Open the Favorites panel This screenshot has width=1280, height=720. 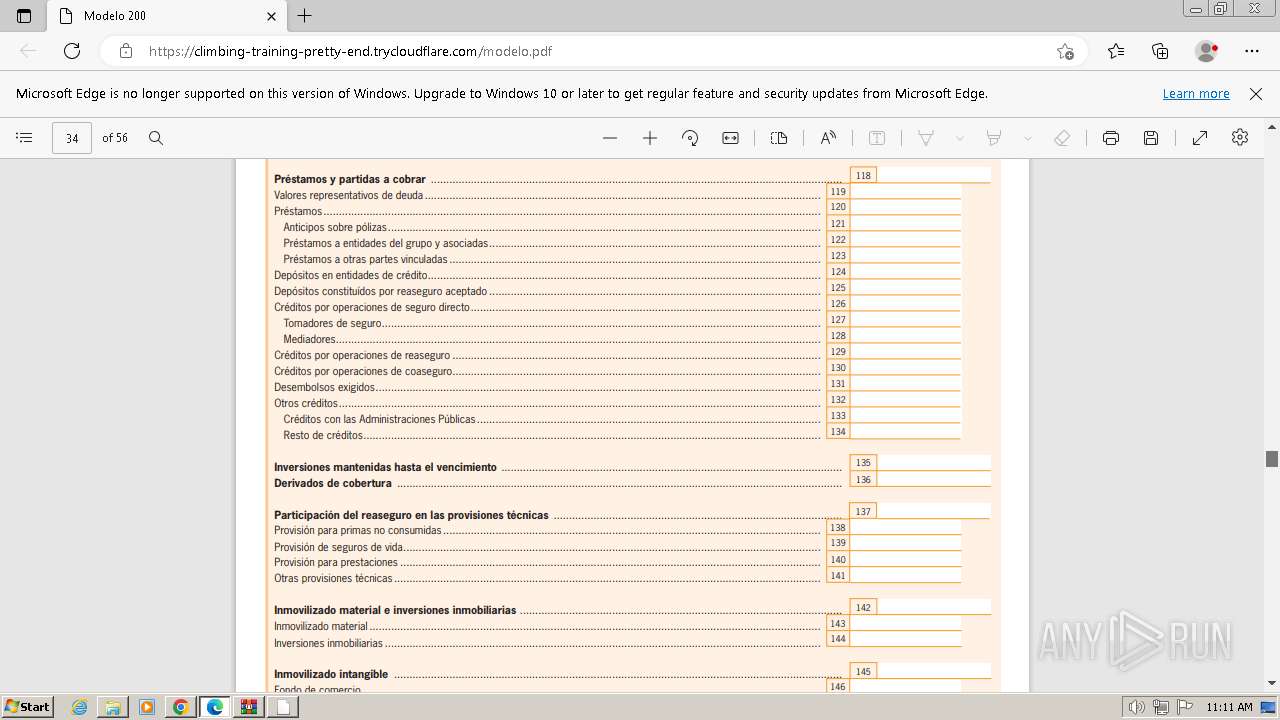pos(1116,51)
